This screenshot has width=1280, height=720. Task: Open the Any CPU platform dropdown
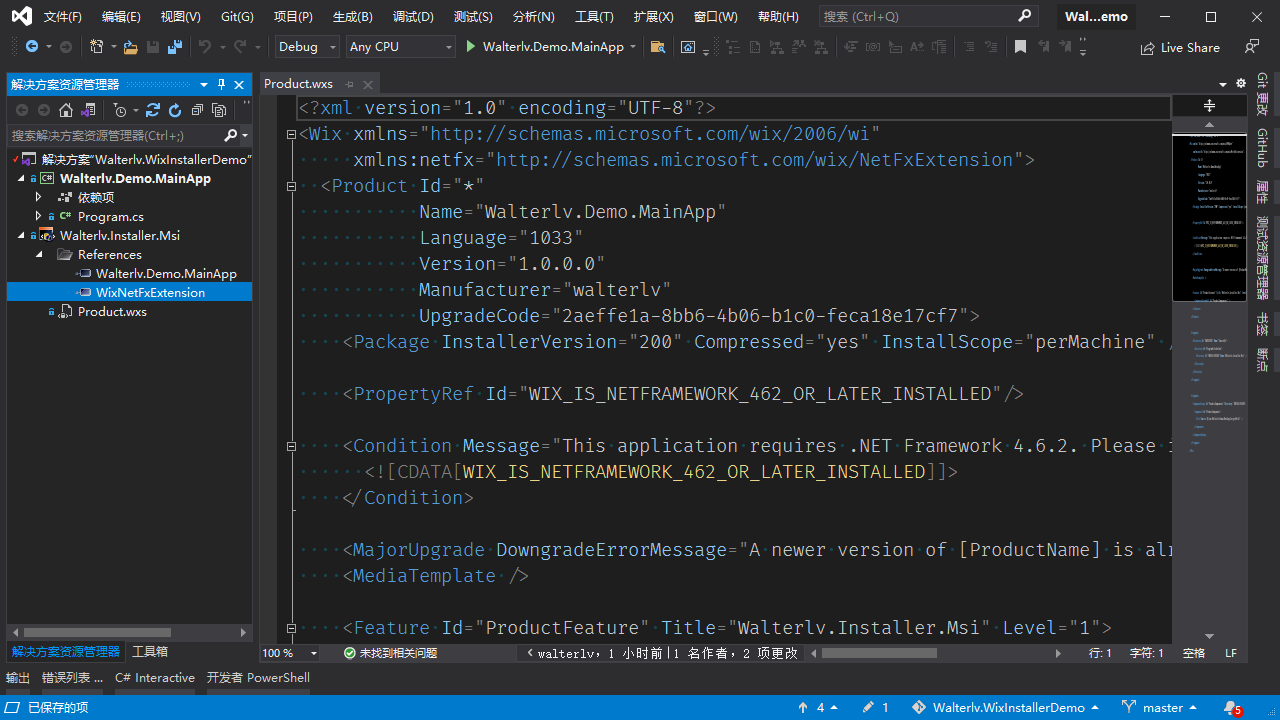(400, 47)
